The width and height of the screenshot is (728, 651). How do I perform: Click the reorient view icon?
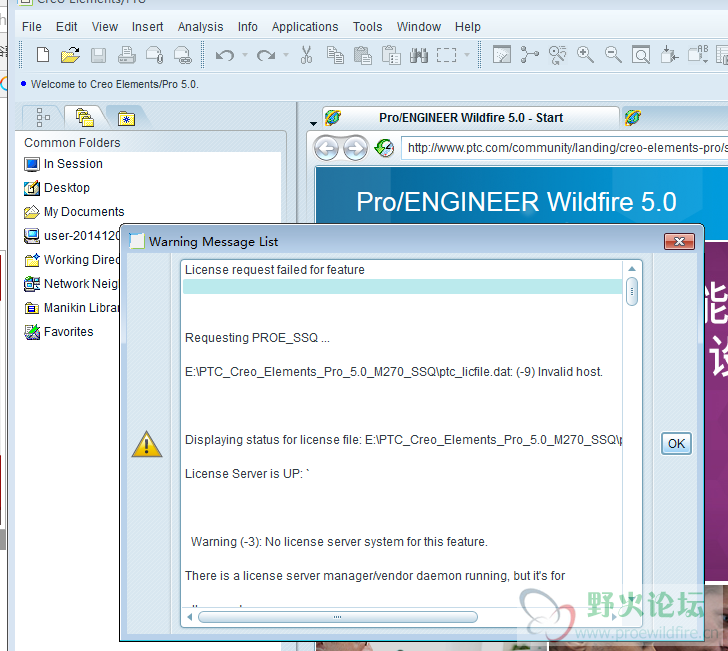point(669,55)
